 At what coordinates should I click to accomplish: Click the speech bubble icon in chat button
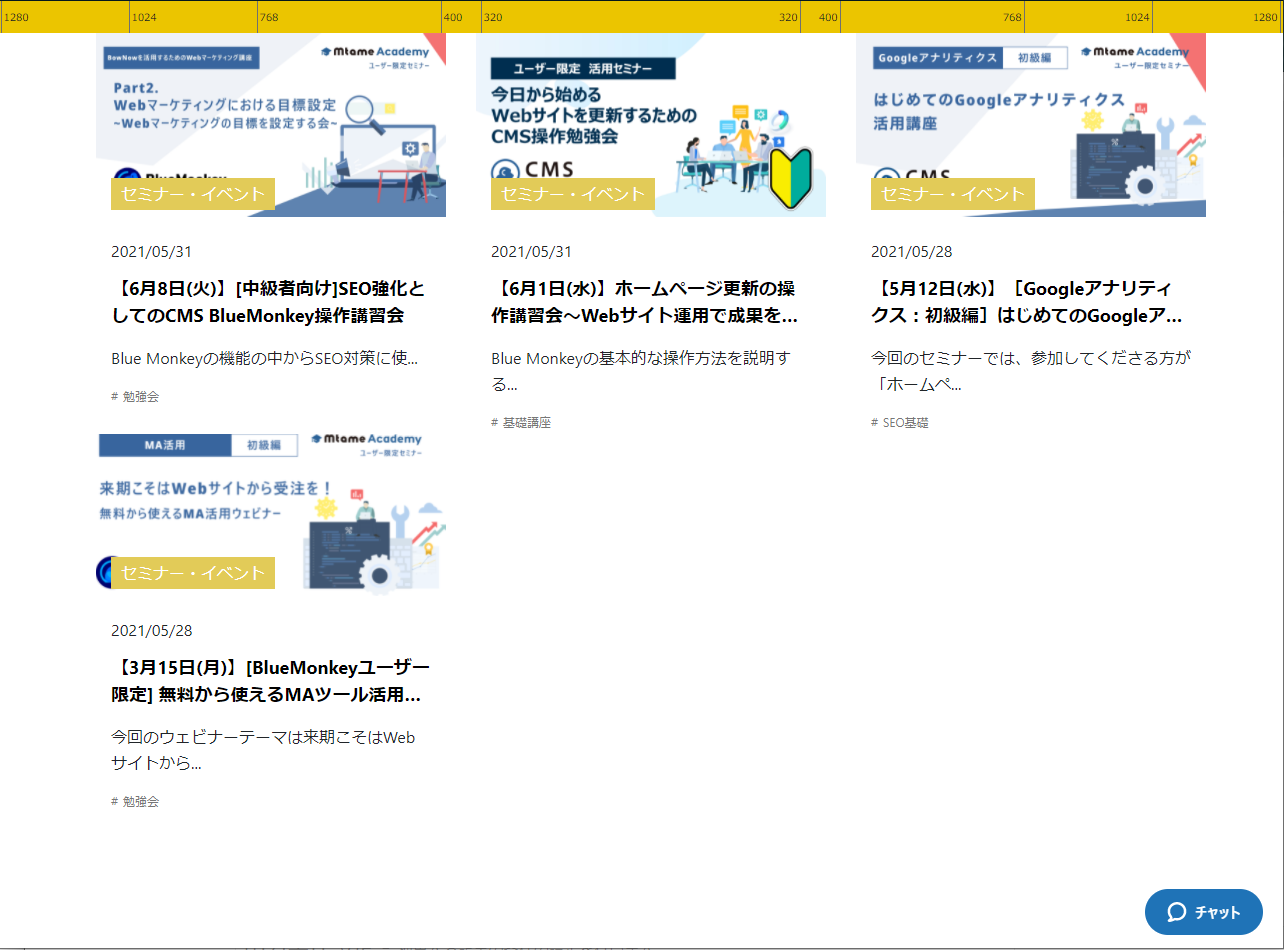click(1177, 912)
